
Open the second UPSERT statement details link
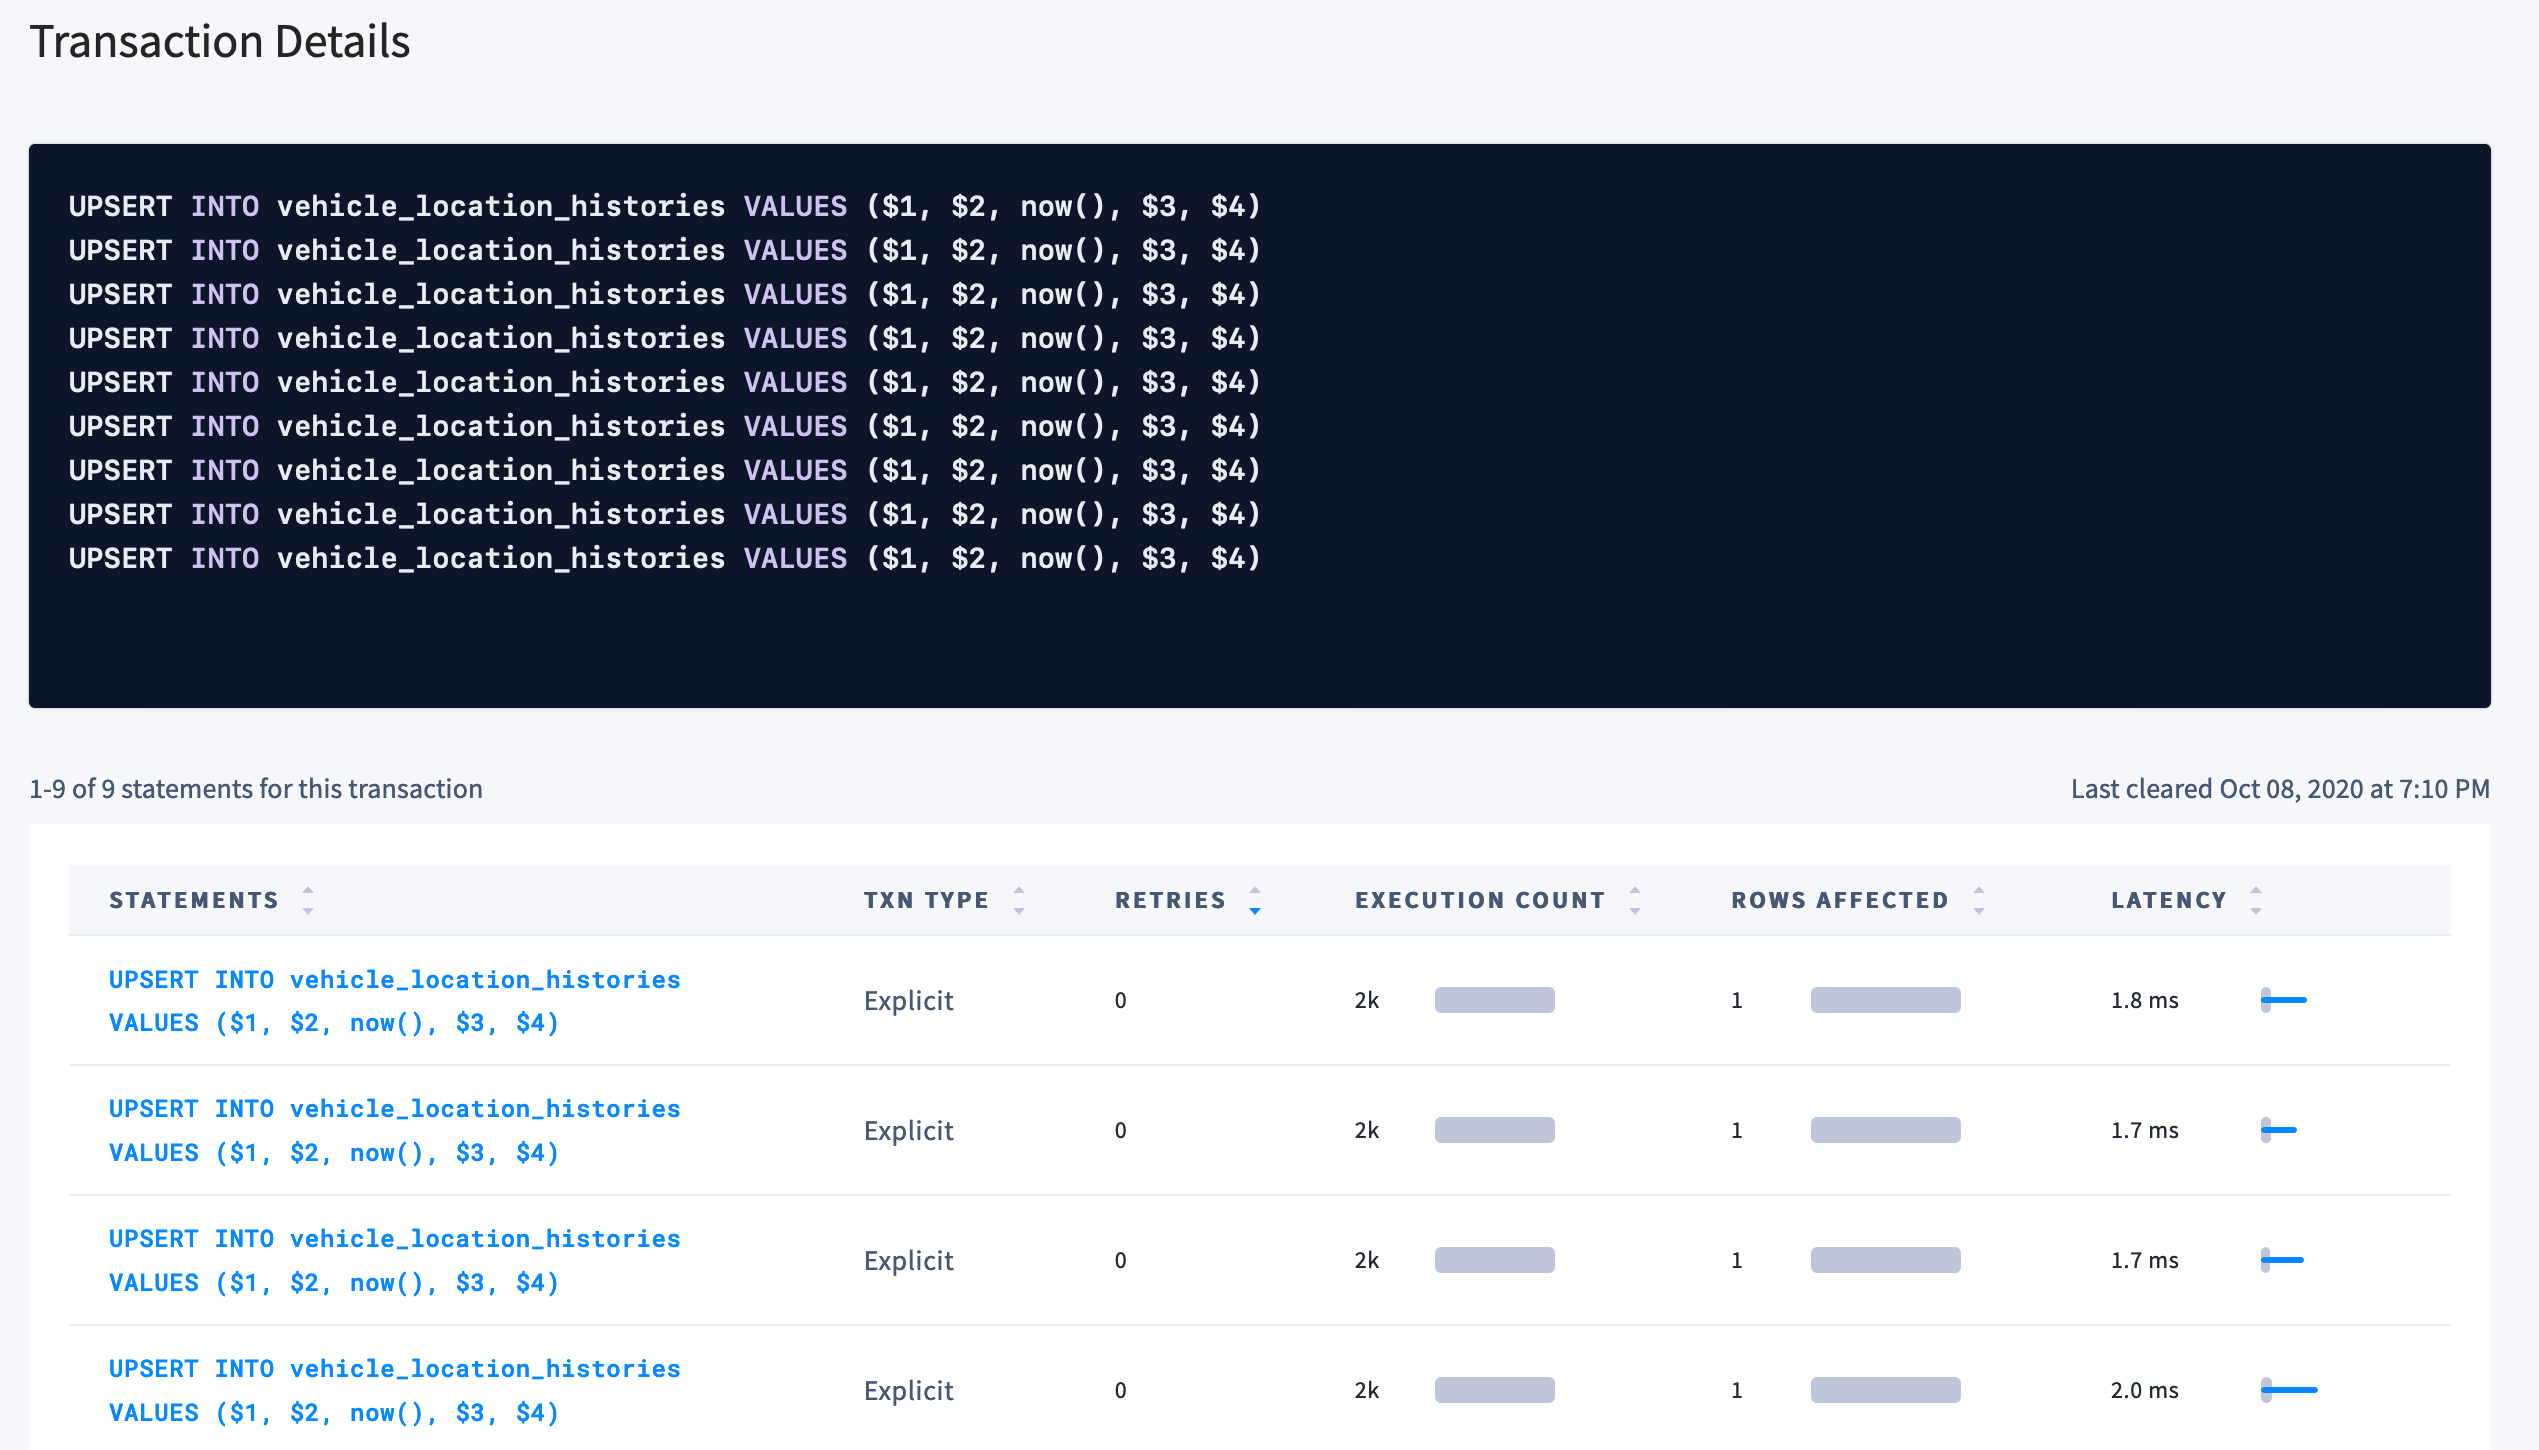pos(394,1130)
